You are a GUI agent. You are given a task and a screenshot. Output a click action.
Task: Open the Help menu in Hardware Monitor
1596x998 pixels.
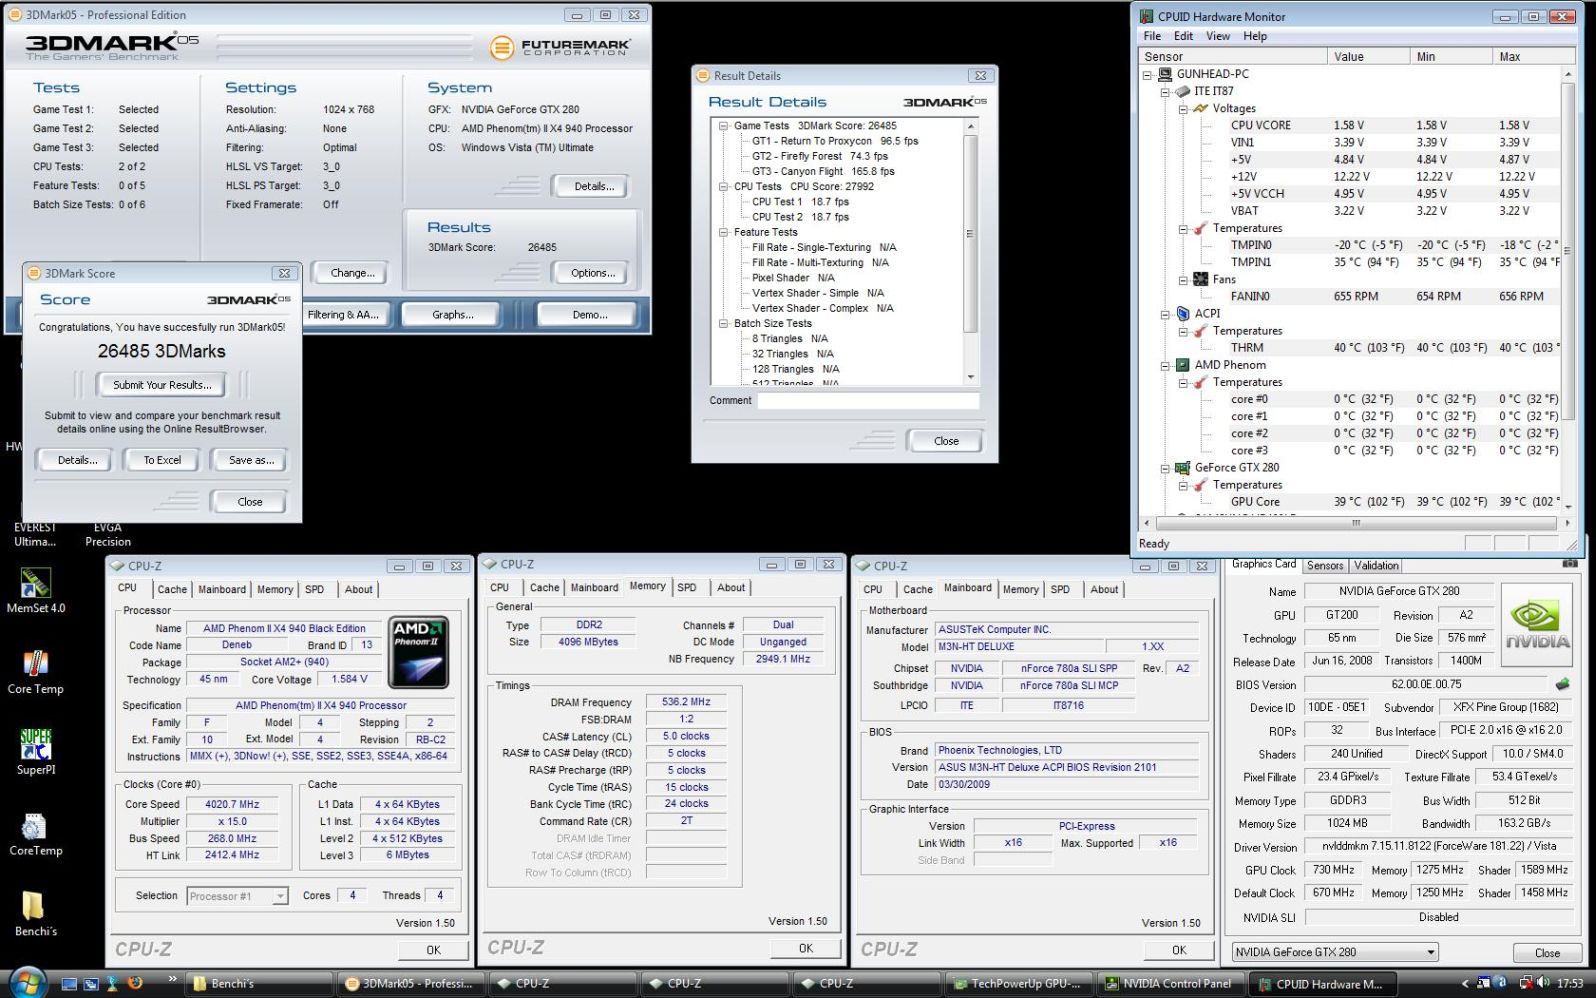pos(1255,36)
